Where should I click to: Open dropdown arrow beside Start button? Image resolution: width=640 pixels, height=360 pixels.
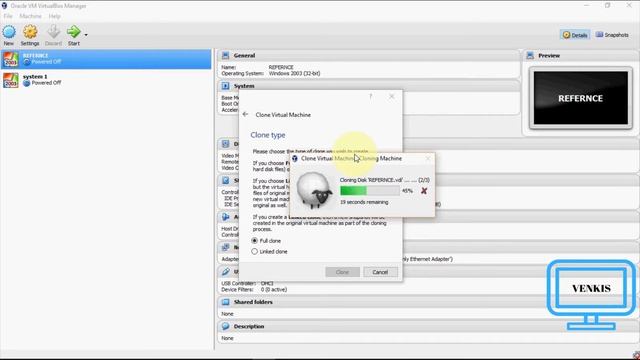pos(86,35)
